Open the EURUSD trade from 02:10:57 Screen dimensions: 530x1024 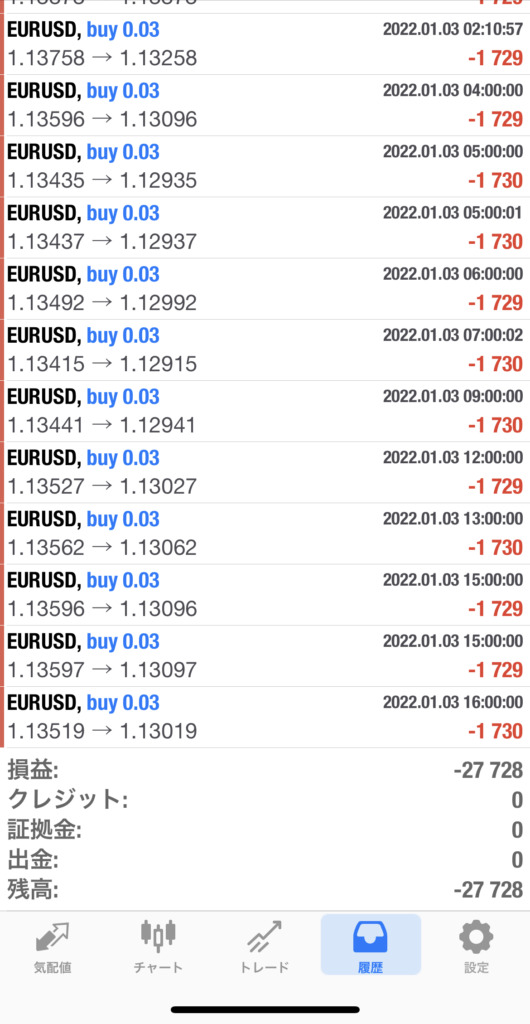click(265, 44)
